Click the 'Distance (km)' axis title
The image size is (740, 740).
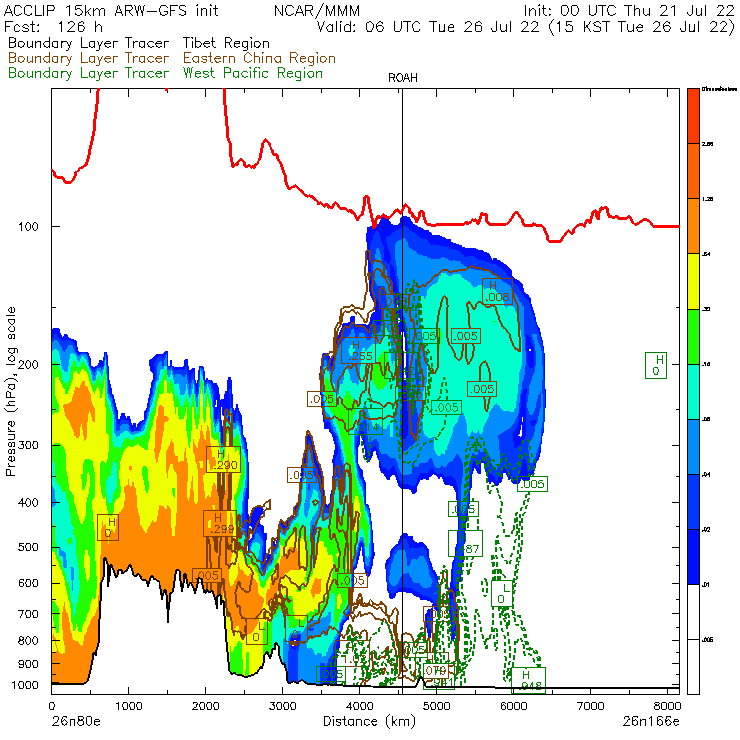(369, 721)
